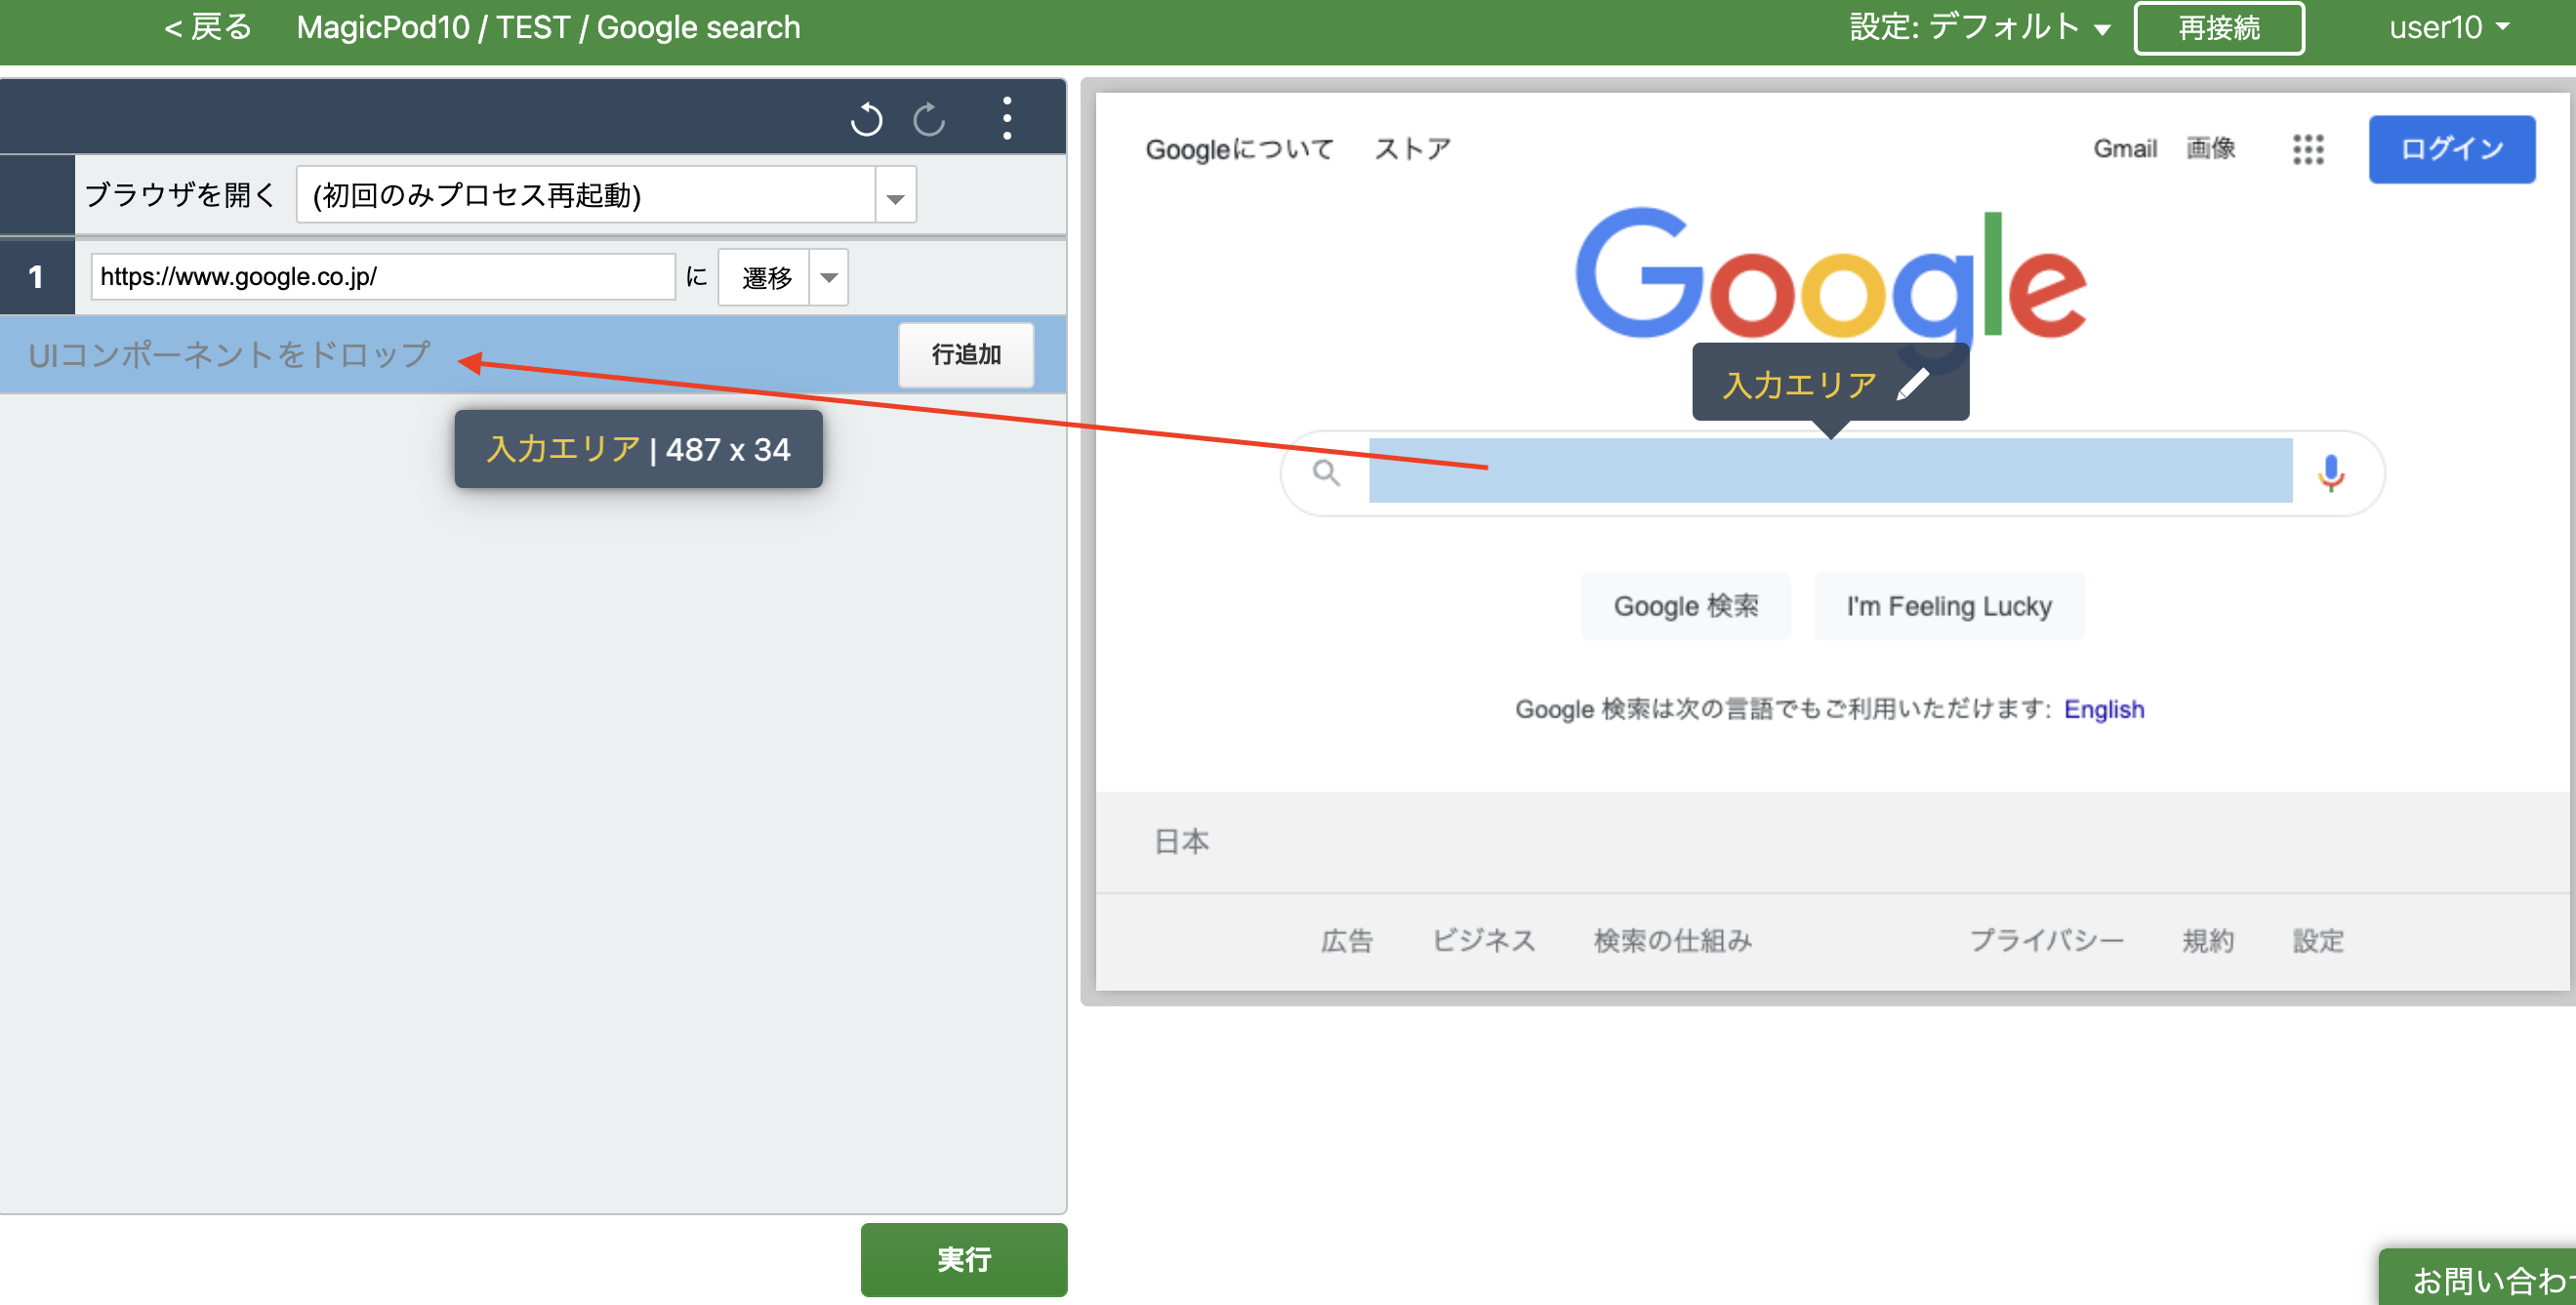Click the MagicPod10 / TEST / Google search title
2576x1305 pixels.
click(548, 28)
